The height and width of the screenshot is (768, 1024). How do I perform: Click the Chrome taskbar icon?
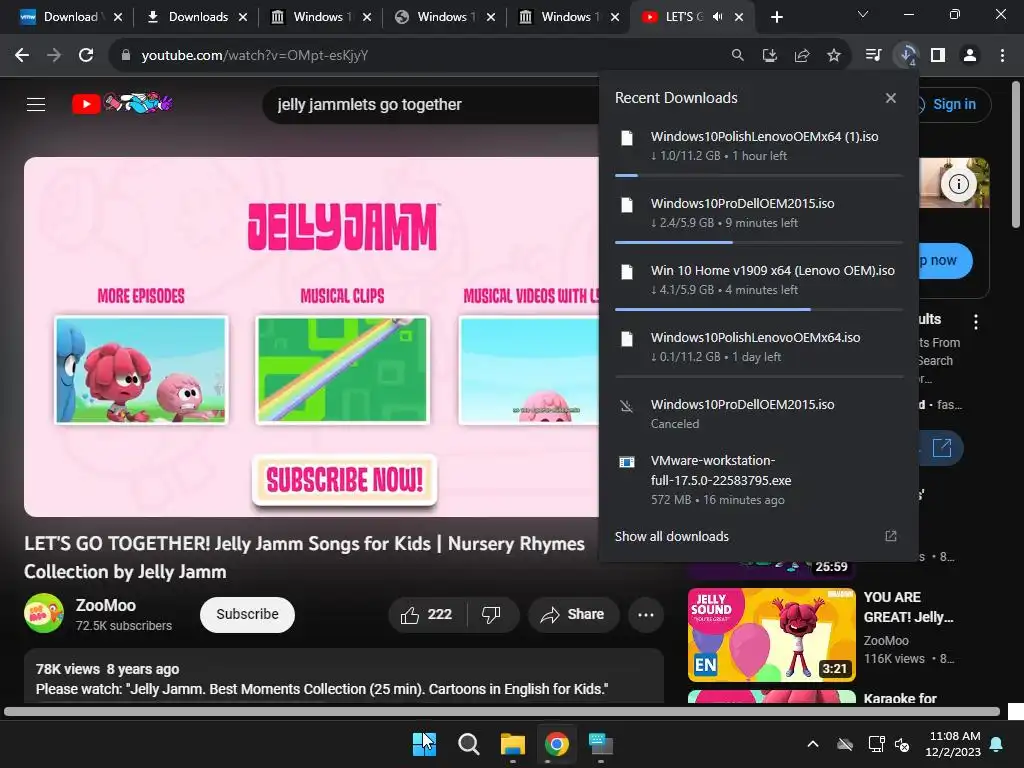click(556, 744)
